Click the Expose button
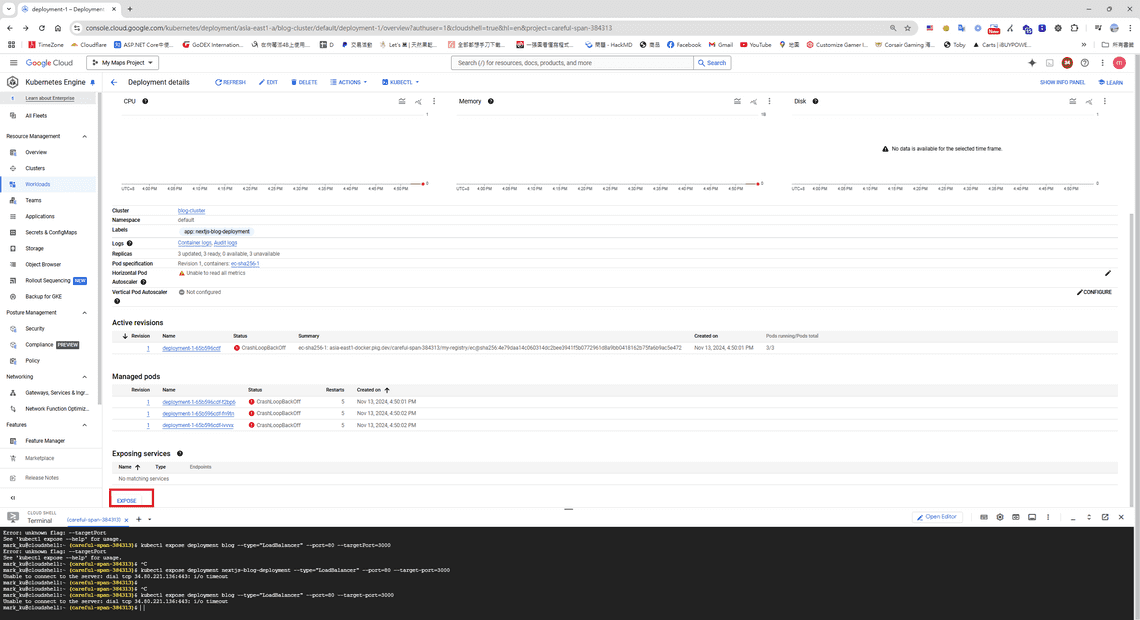 (127, 500)
